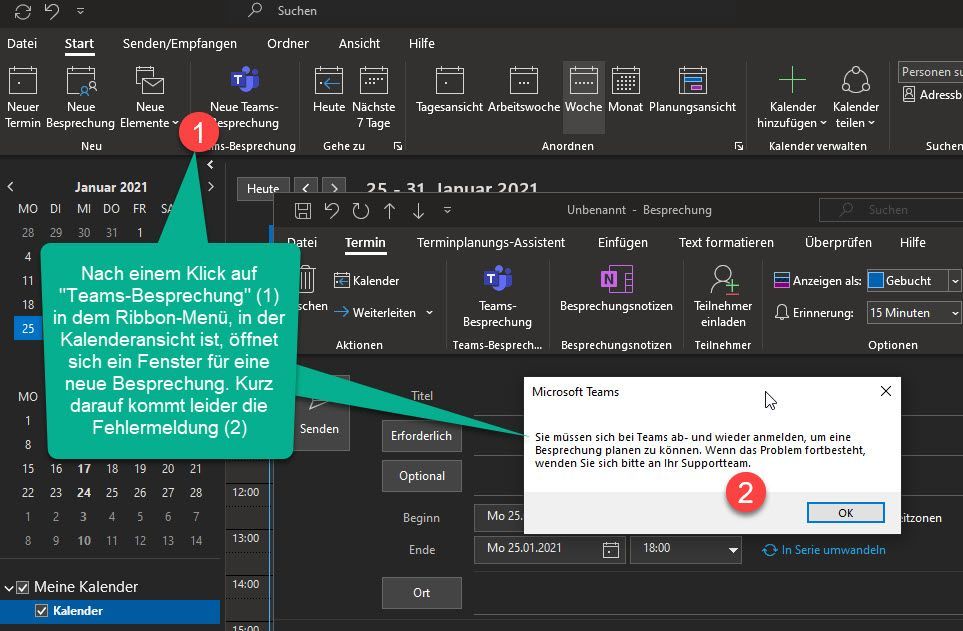Click the Ort button
Screen dimensions: 963x631
click(421, 593)
